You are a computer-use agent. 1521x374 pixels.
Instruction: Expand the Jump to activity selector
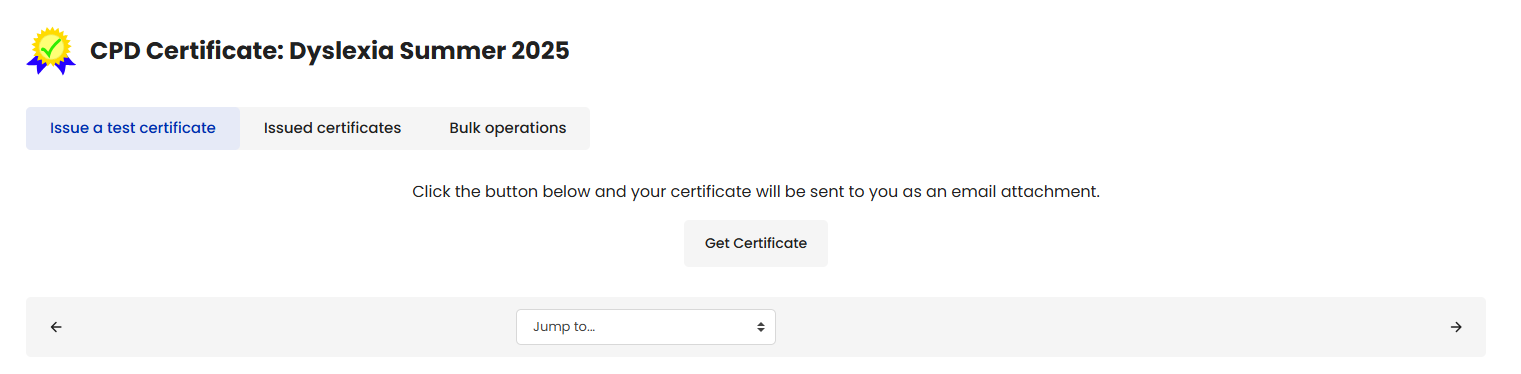point(646,327)
